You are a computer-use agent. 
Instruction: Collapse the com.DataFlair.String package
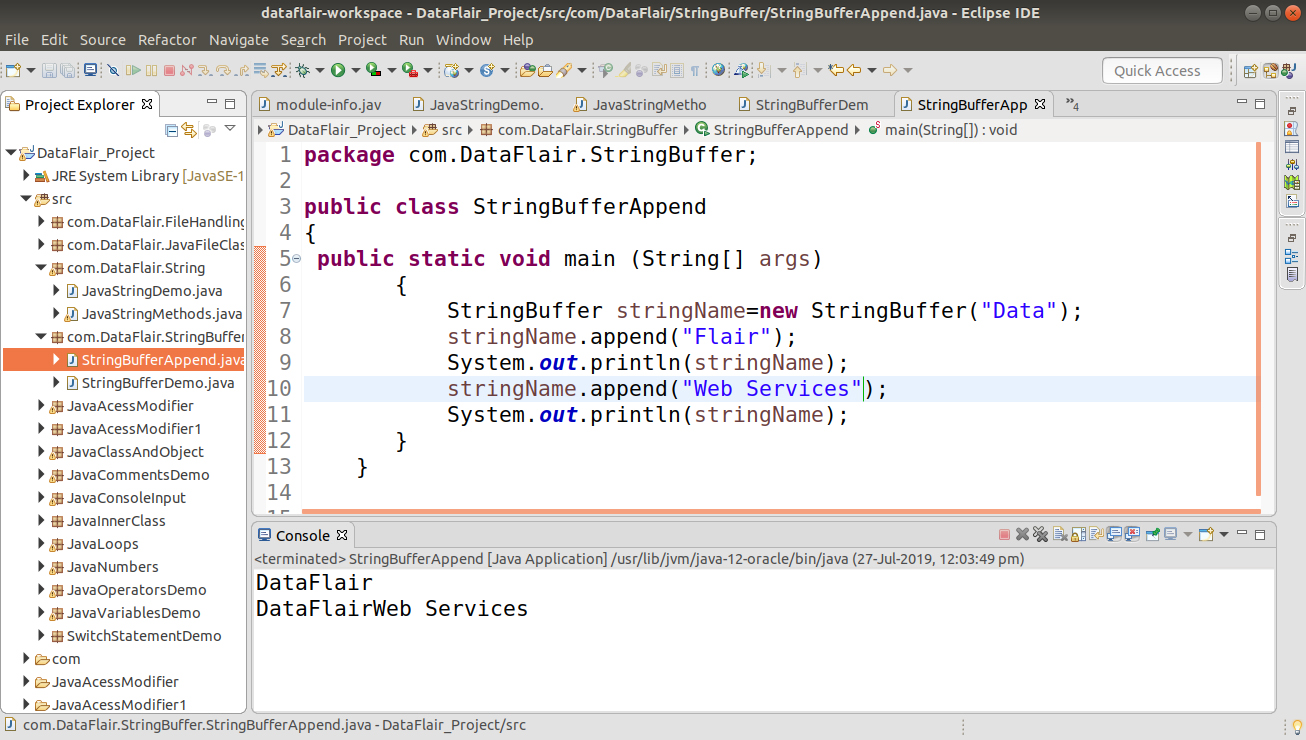click(41, 267)
